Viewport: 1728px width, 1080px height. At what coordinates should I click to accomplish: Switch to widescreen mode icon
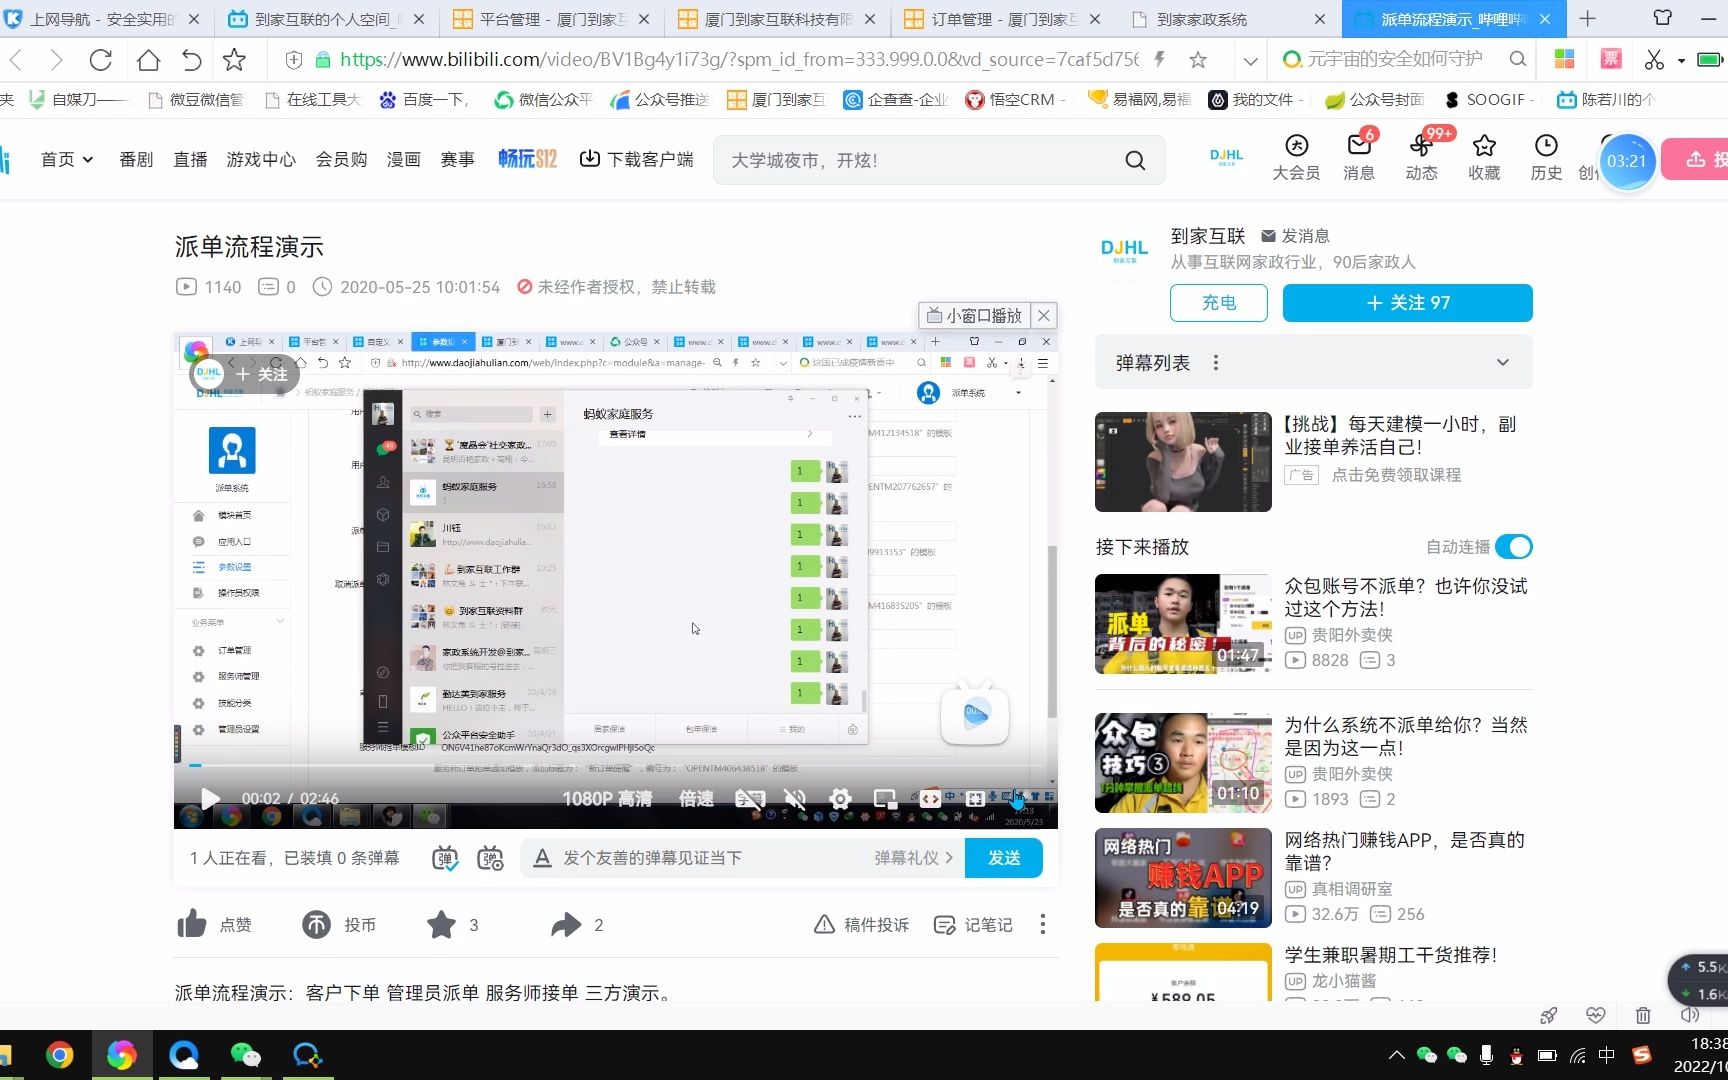coord(930,799)
